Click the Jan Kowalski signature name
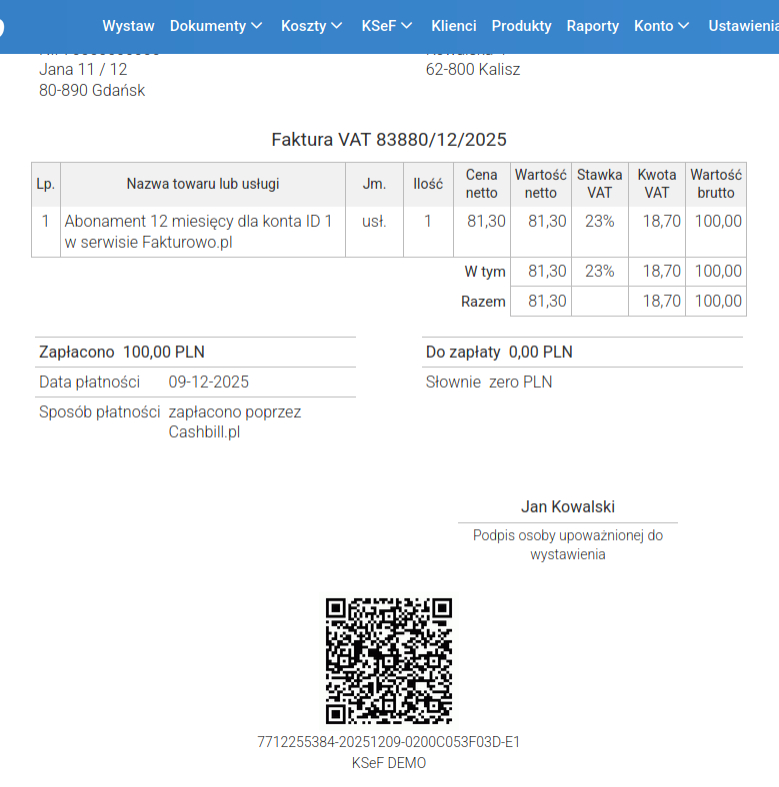This screenshot has width=779, height=787. [x=567, y=507]
